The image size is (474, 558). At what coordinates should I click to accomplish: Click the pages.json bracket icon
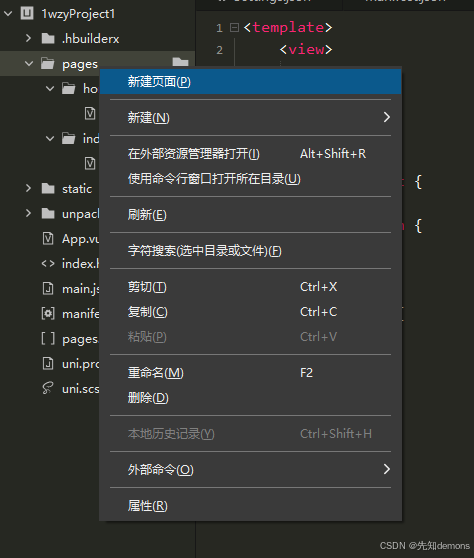tap(48, 339)
